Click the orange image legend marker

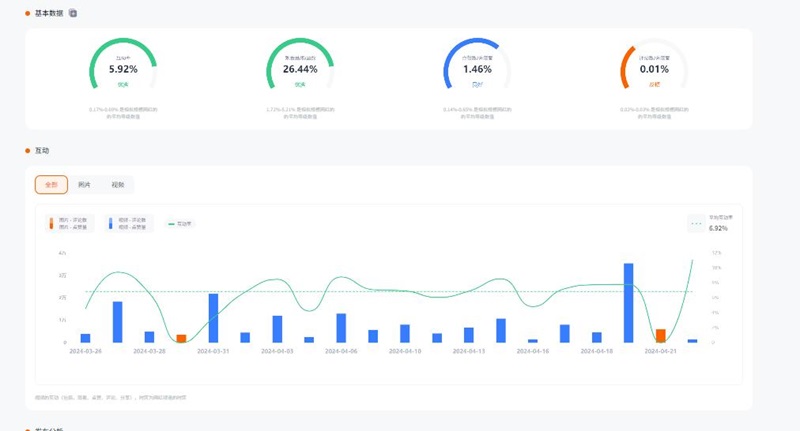tap(52, 223)
